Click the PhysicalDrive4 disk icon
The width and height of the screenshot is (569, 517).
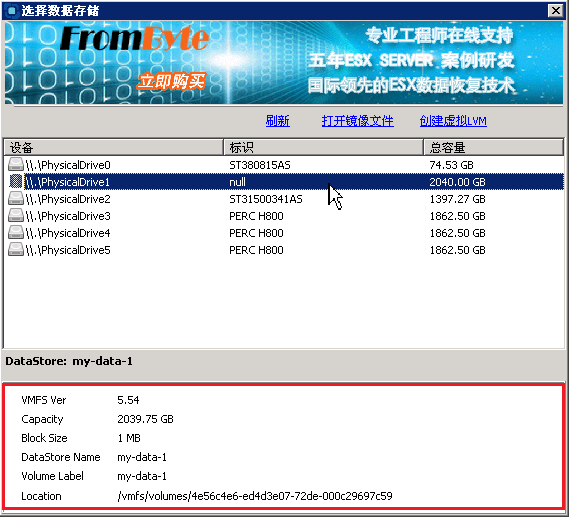pyautogui.click(x=16, y=233)
